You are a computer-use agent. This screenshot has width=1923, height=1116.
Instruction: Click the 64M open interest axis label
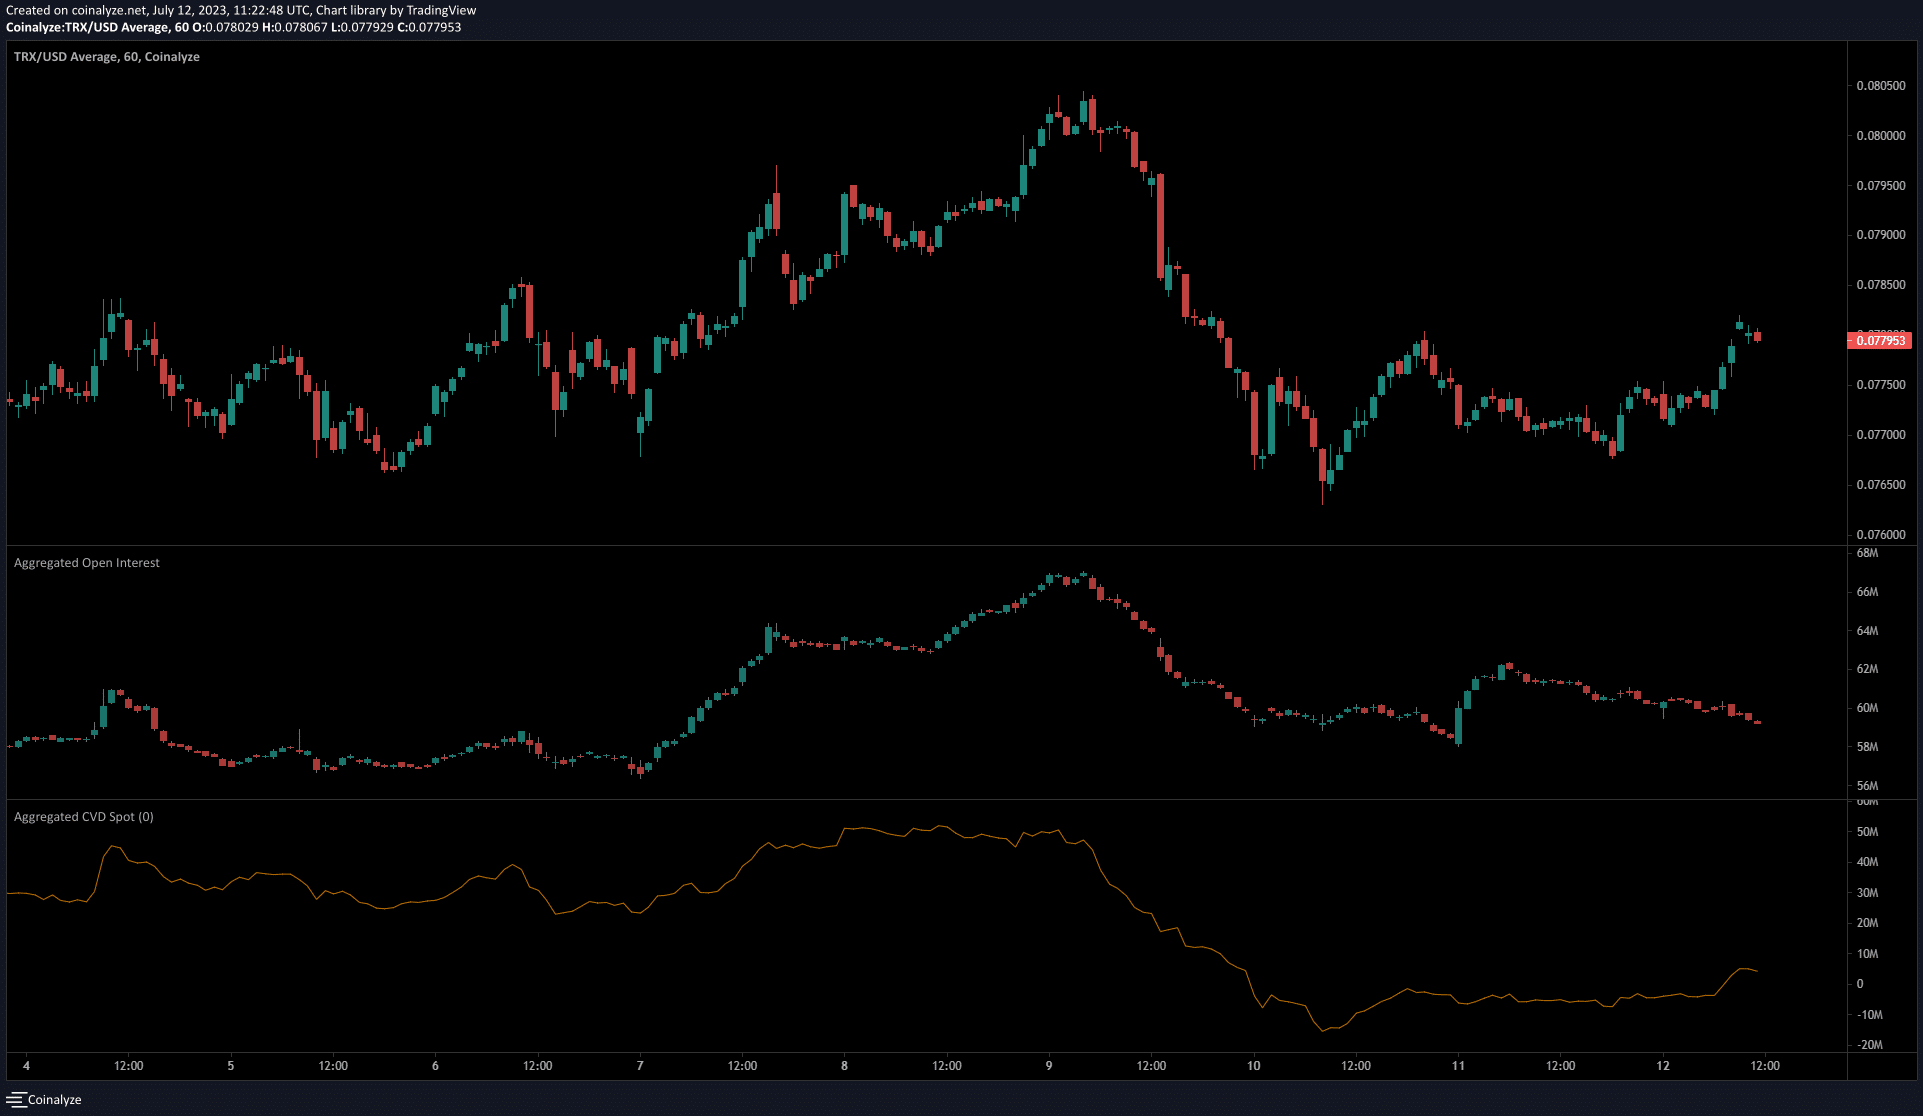pos(1867,631)
